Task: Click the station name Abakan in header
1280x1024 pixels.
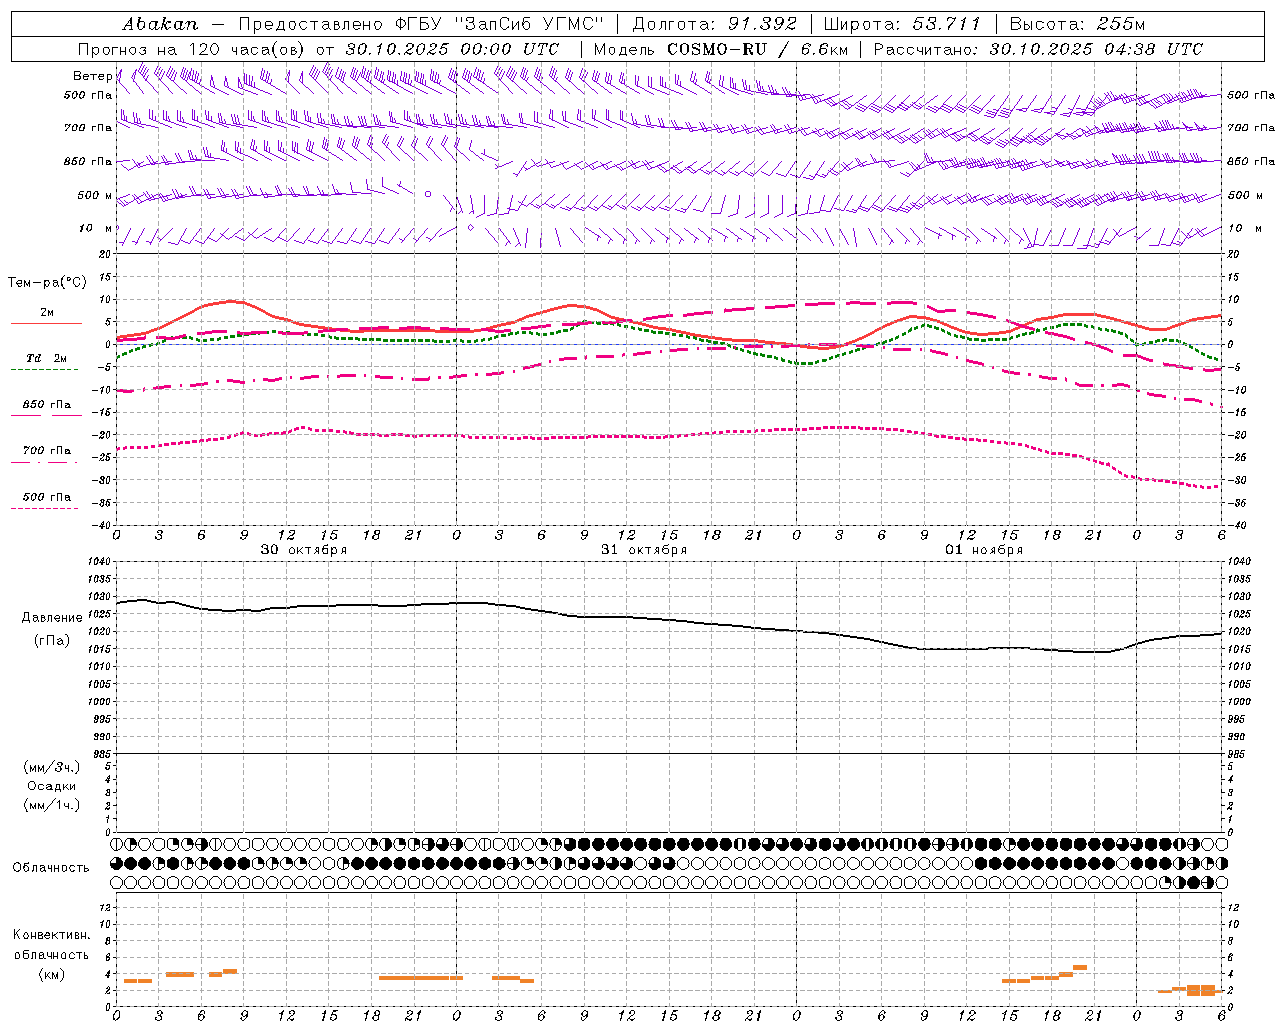Action: click(x=160, y=24)
